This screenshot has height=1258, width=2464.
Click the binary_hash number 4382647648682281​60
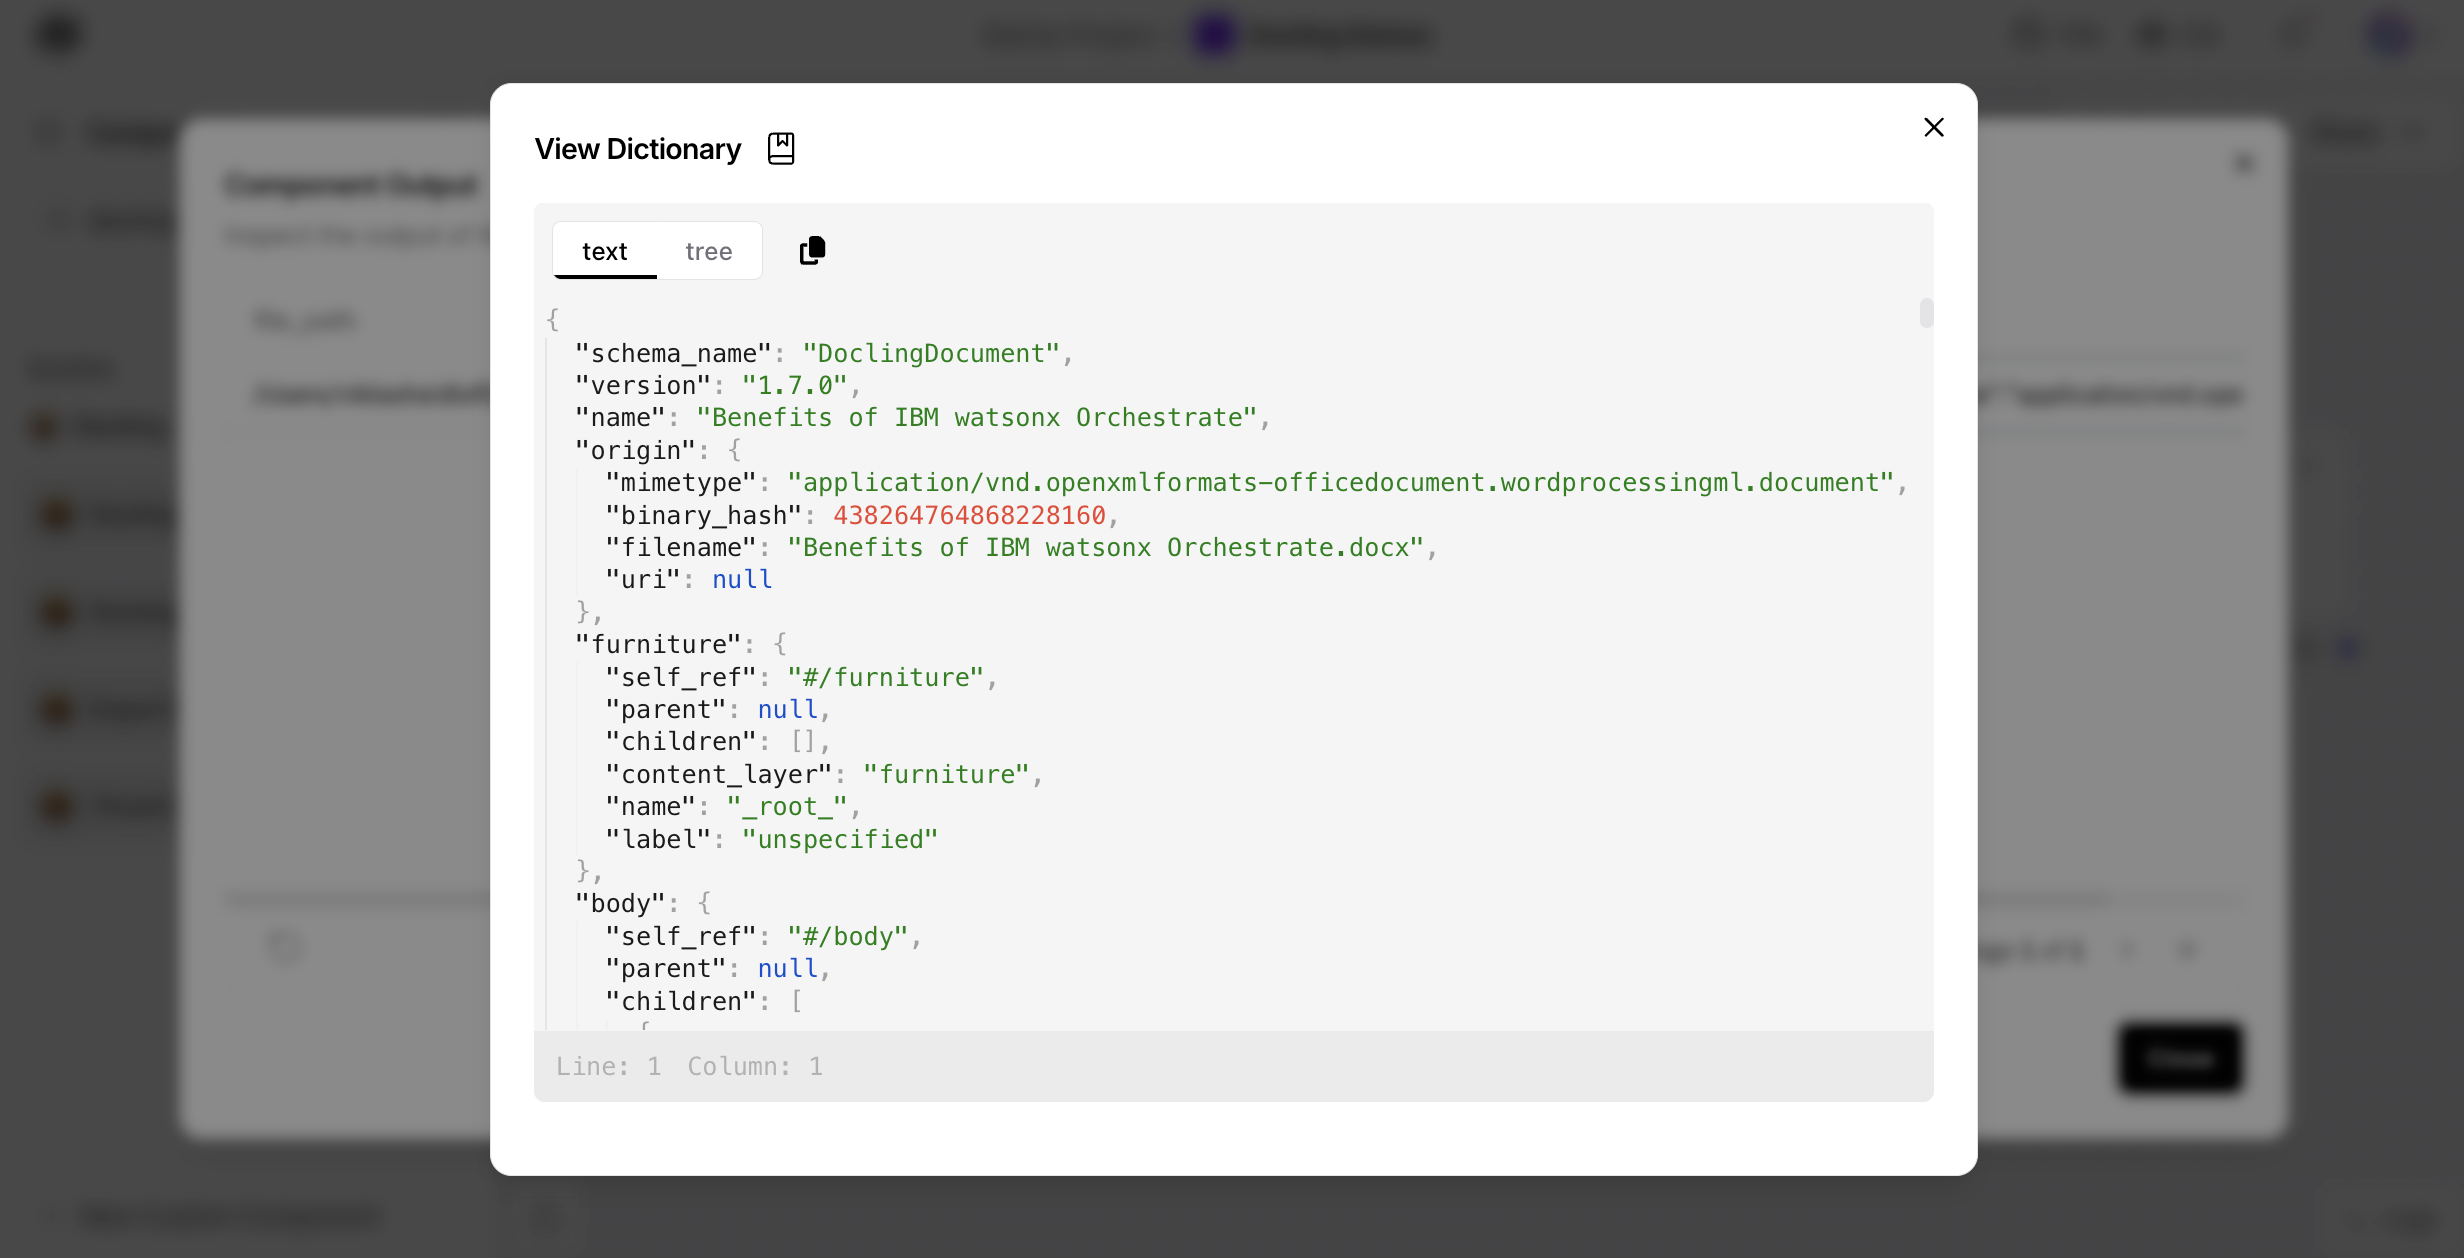(x=969, y=515)
